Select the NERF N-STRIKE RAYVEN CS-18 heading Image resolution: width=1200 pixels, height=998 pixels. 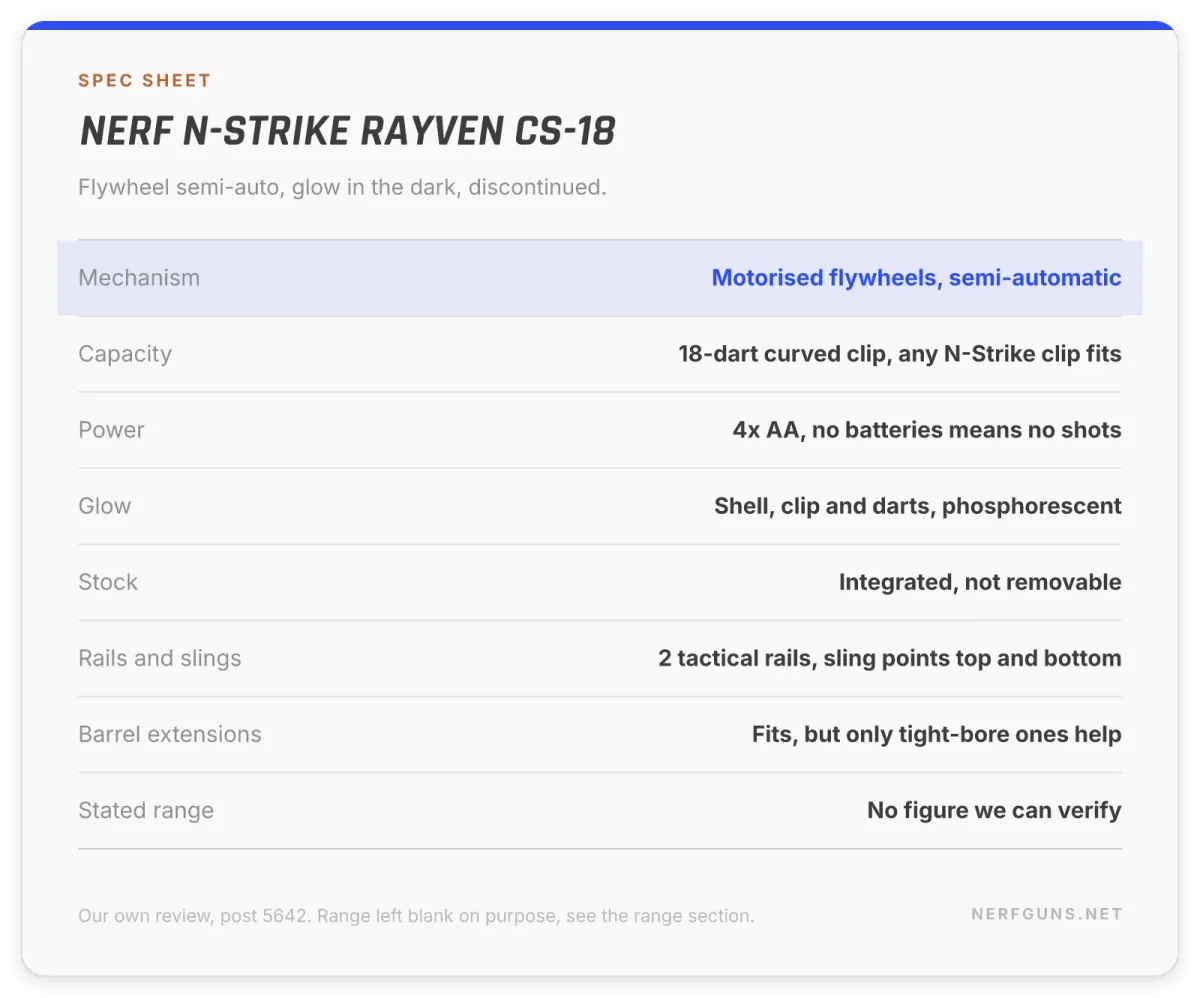pyautogui.click(x=347, y=131)
